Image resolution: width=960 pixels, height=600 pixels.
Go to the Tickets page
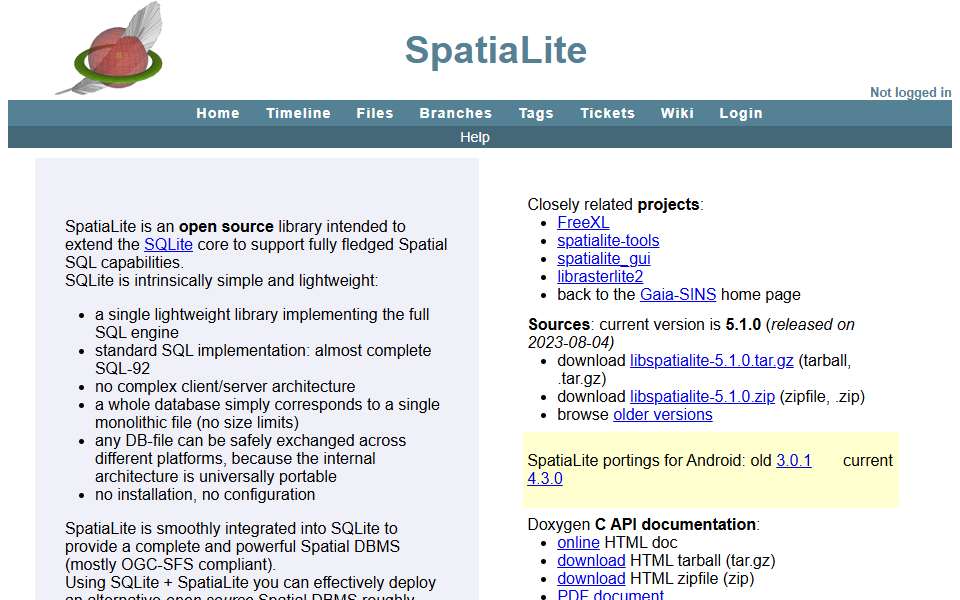point(607,113)
